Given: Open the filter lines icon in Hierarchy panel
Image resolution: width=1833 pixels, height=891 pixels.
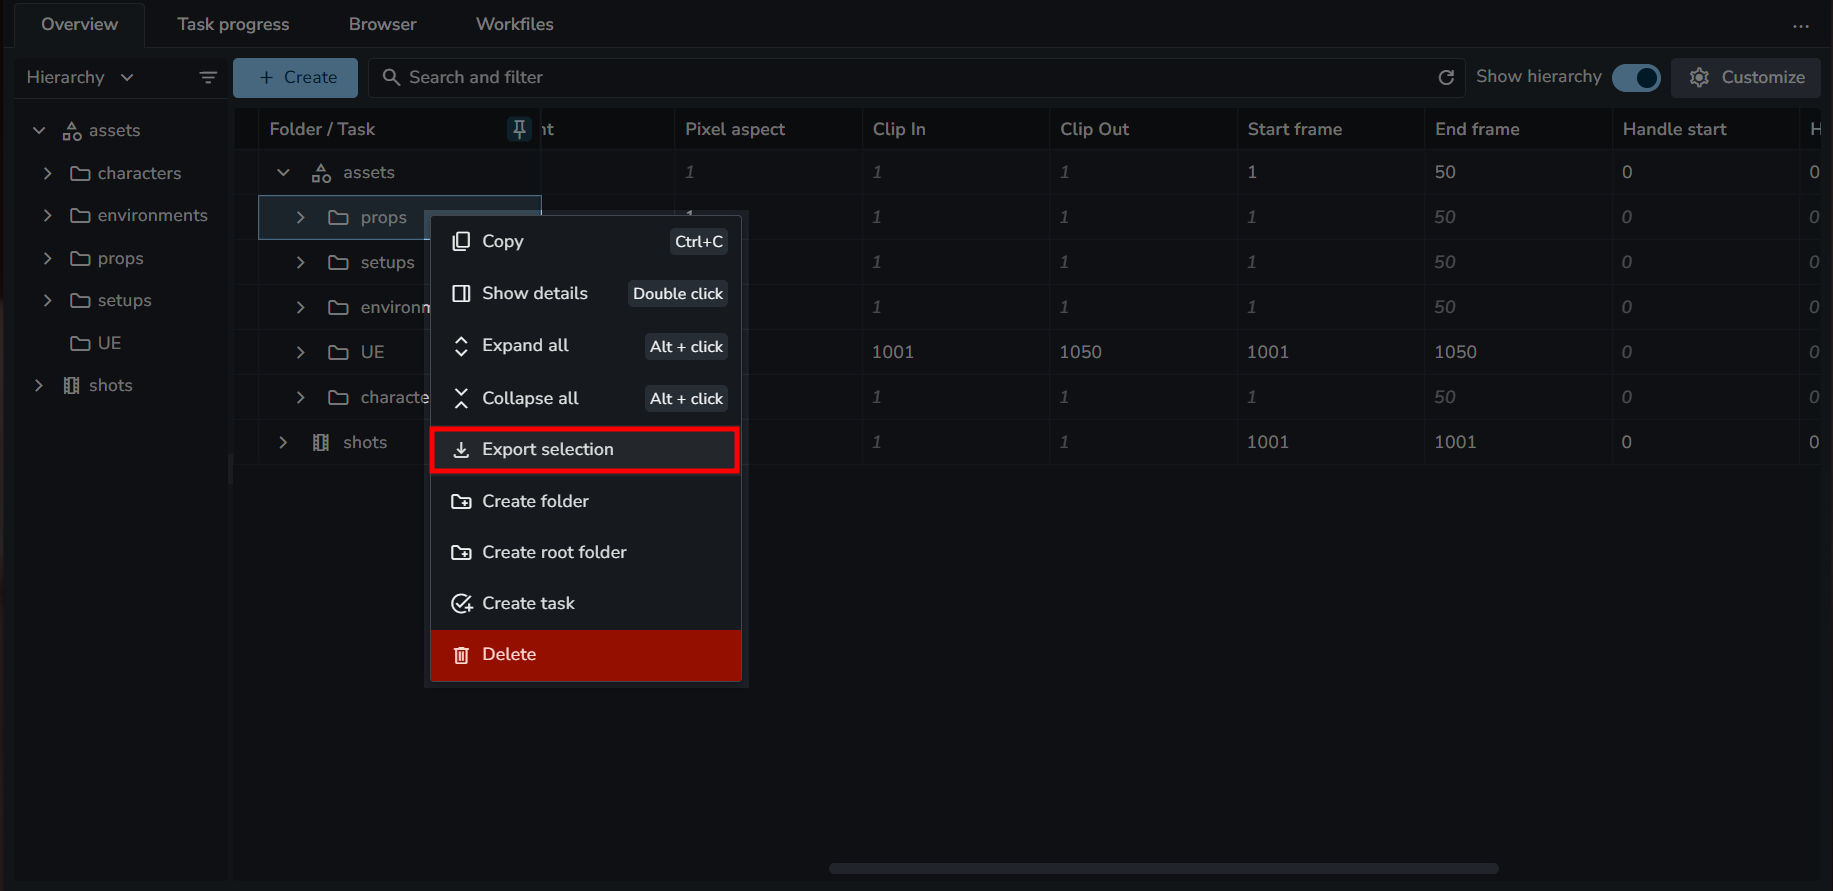Looking at the screenshot, I should [208, 77].
